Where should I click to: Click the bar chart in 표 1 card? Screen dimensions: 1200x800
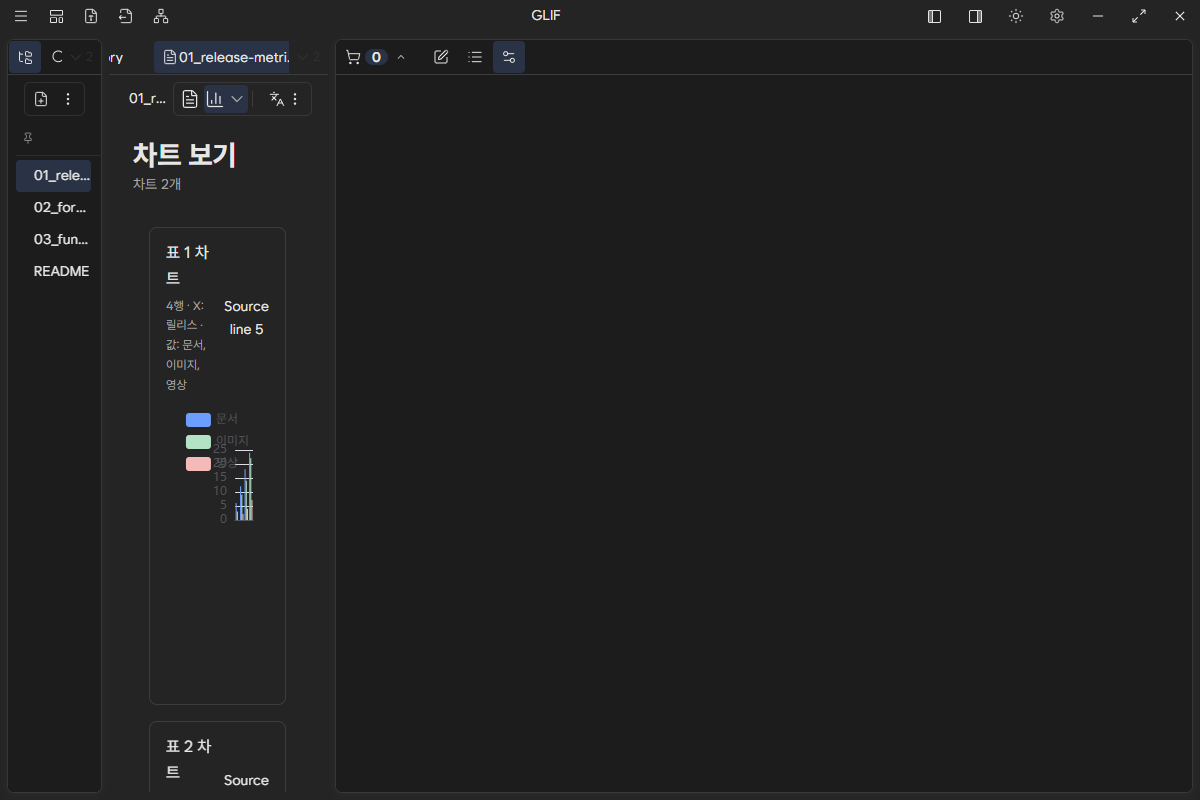[244, 484]
